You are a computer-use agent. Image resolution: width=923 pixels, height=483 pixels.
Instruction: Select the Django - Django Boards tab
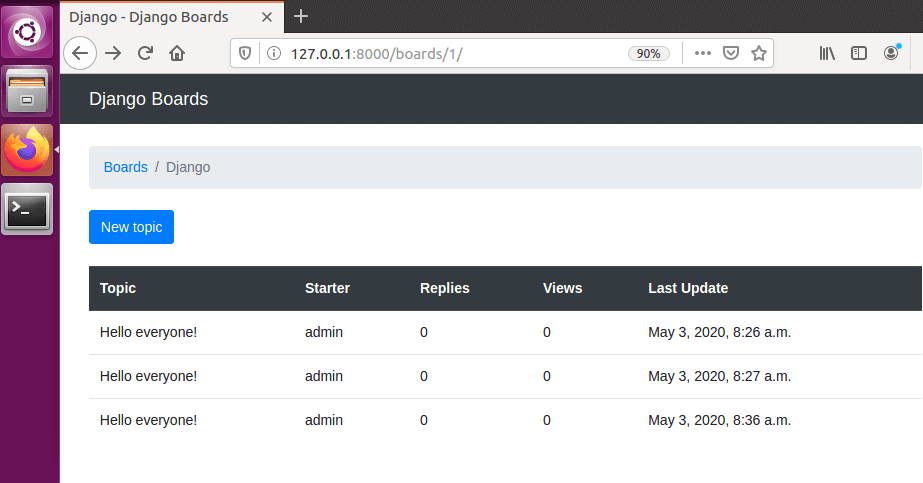point(172,17)
